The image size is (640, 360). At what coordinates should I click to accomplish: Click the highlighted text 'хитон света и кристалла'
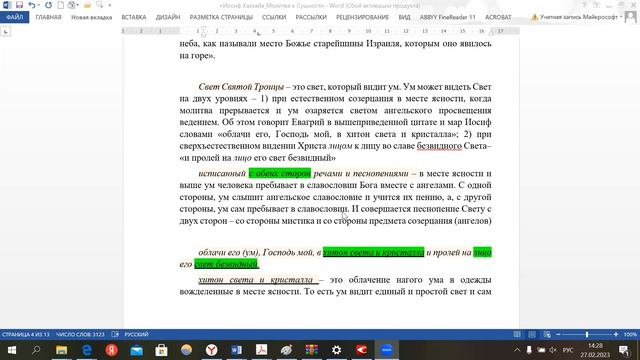click(373, 252)
